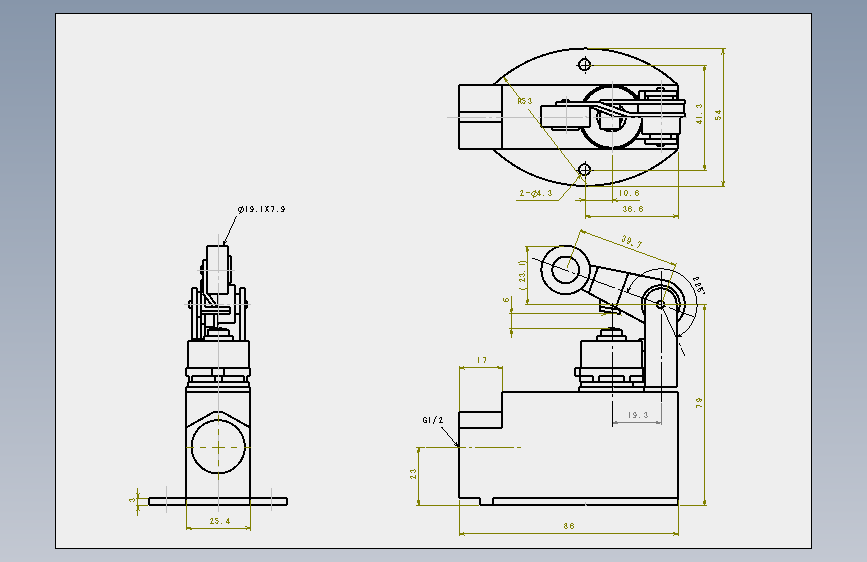Select the 17 dimension above conduit boss
The height and width of the screenshot is (562, 867).
pyautogui.click(x=482, y=360)
